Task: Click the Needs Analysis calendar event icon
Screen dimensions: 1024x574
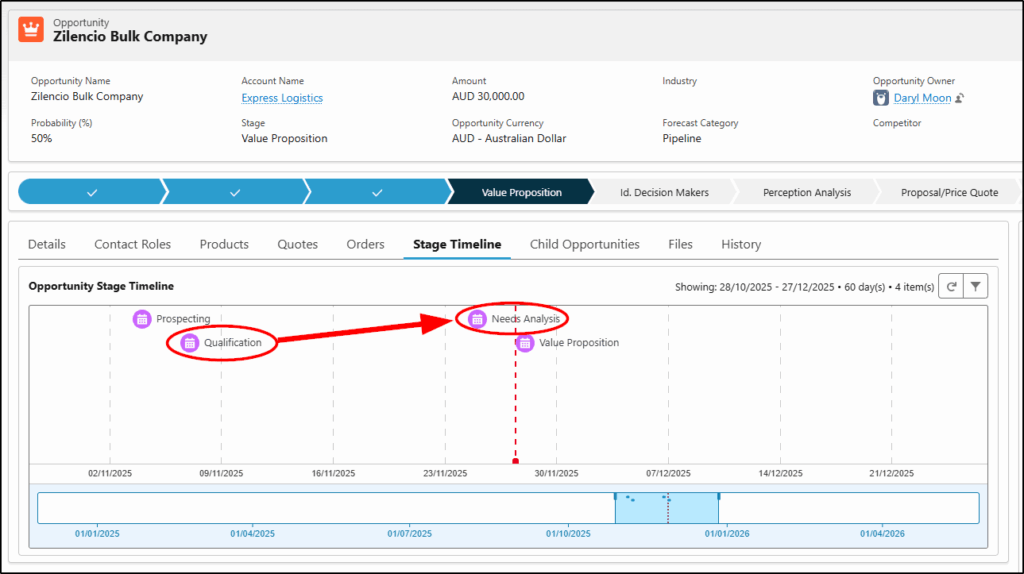Action: click(478, 319)
